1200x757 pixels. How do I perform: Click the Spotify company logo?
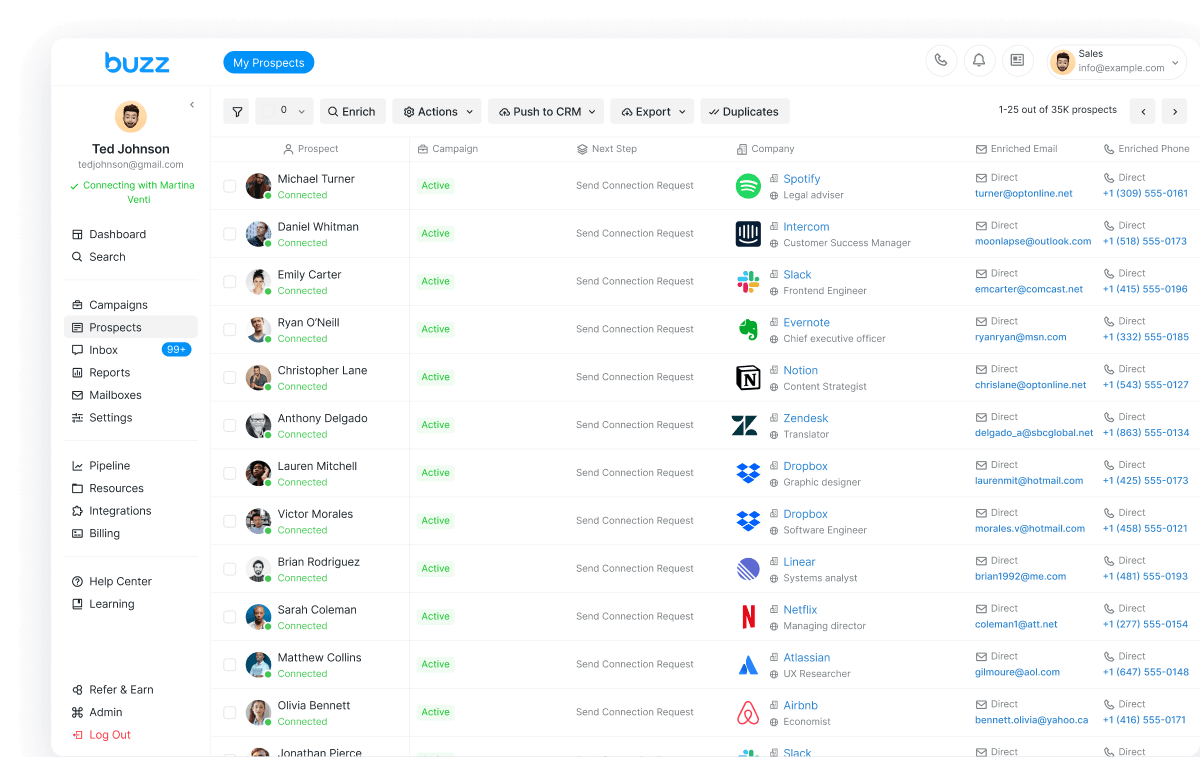pos(748,186)
